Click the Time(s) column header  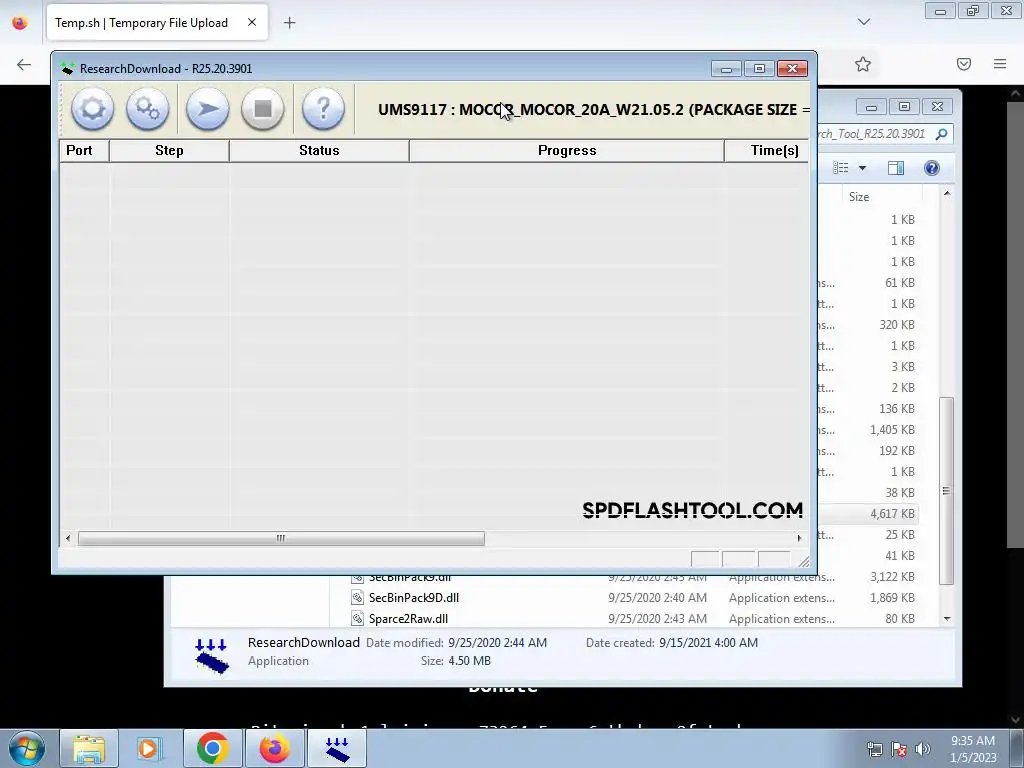[767, 150]
